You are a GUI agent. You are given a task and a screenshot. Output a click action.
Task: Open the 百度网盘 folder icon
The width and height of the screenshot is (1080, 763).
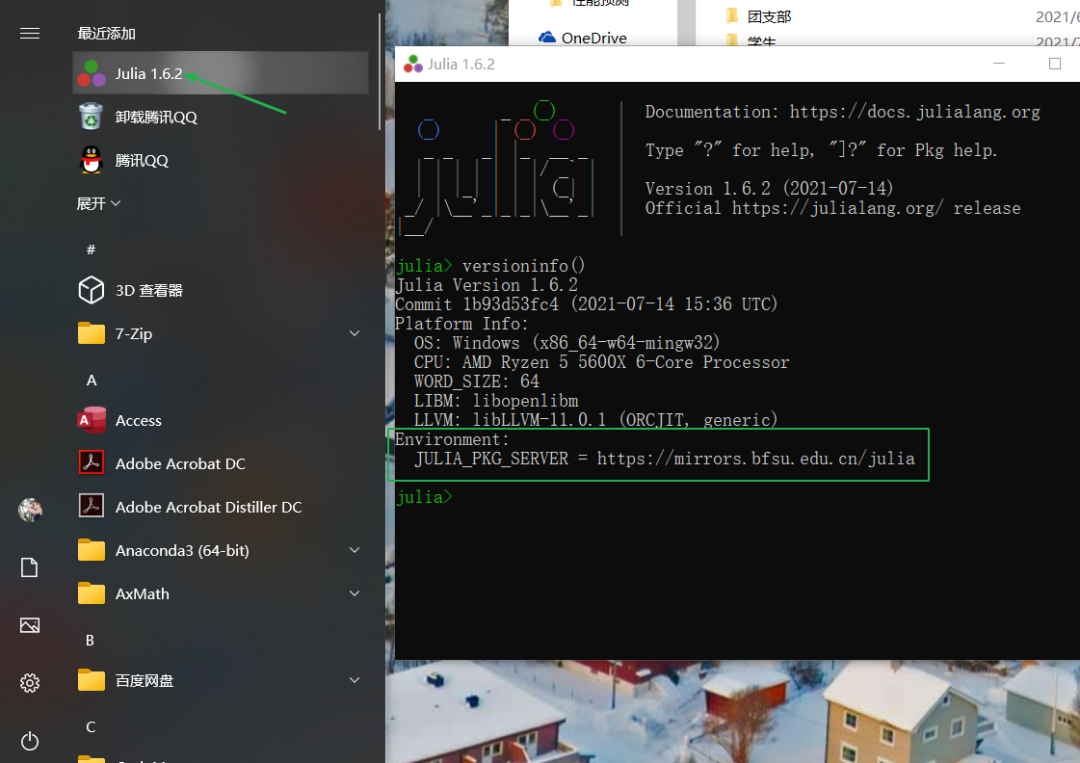pyautogui.click(x=91, y=681)
